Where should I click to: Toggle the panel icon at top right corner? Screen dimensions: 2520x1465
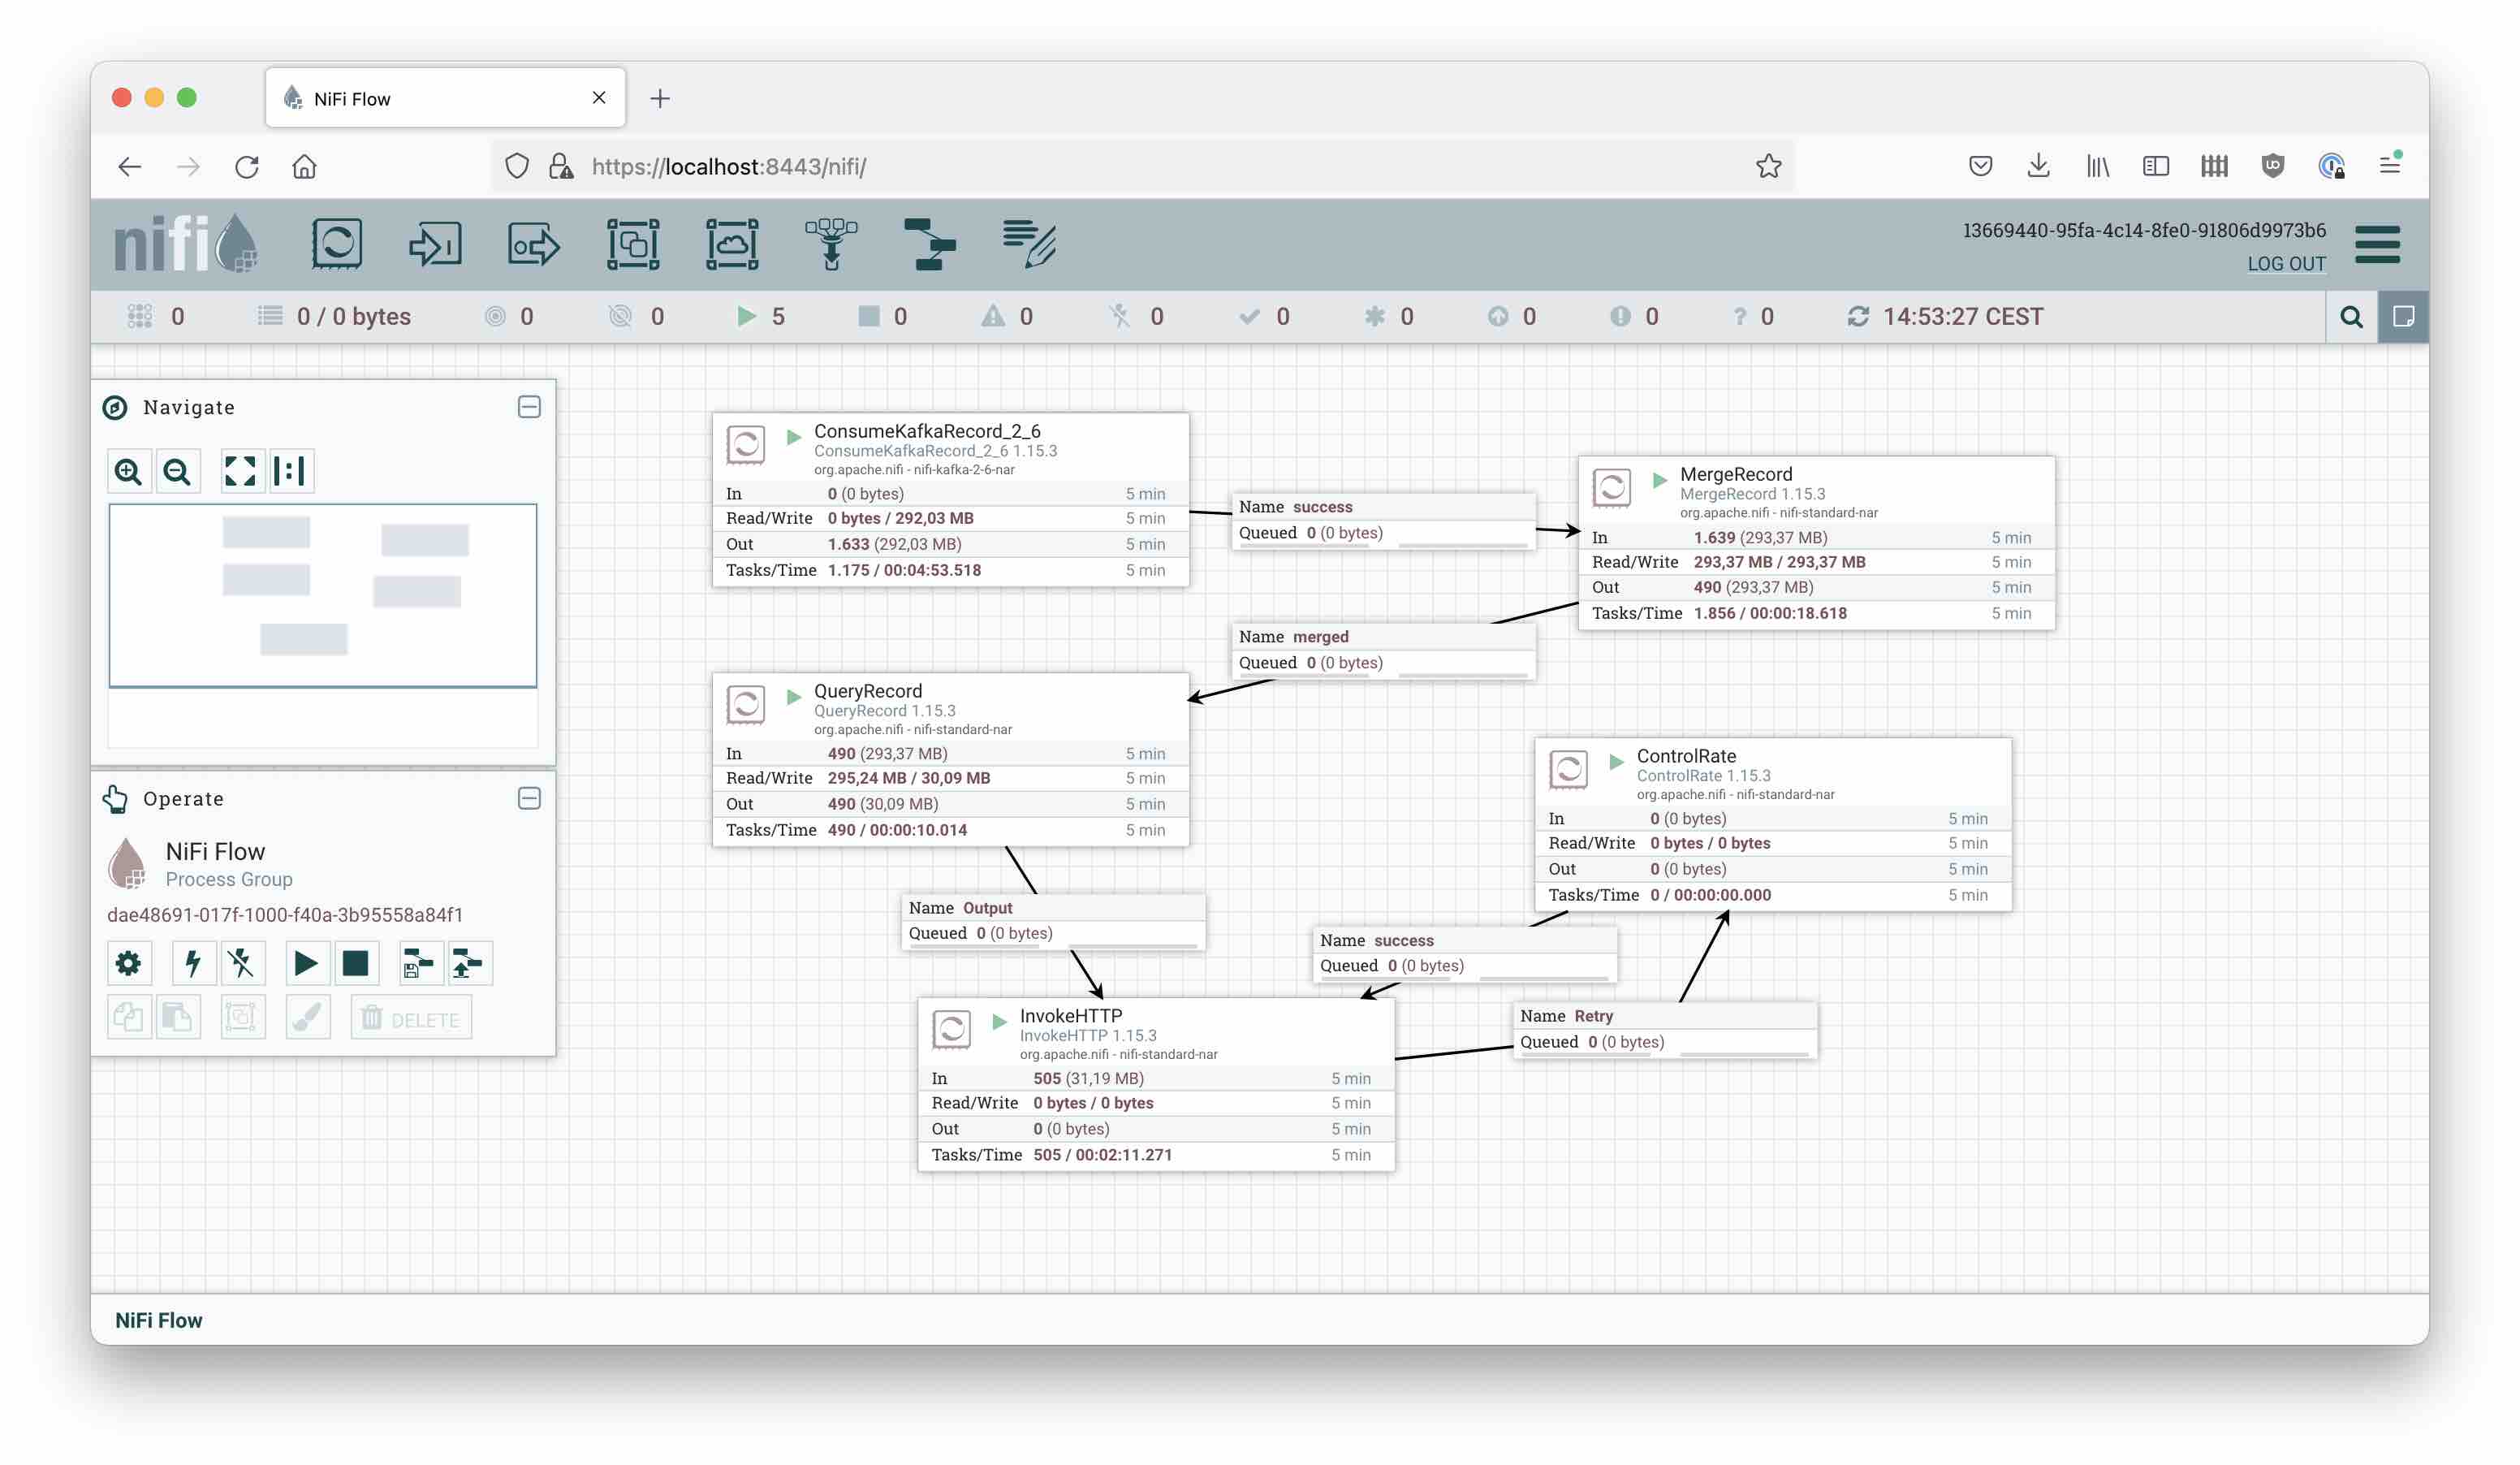pos(2404,316)
